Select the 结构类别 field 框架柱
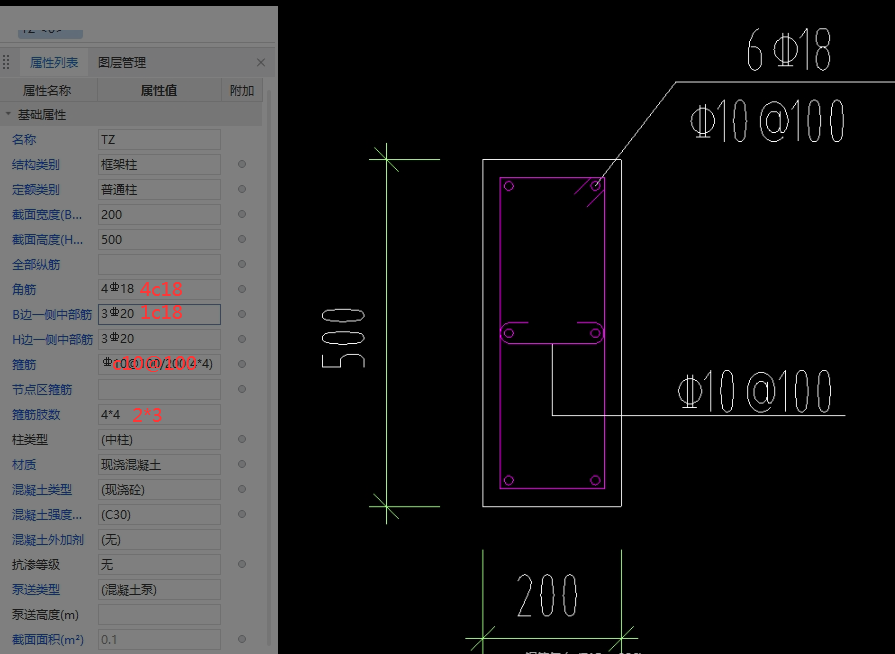895x654 pixels. point(159,165)
